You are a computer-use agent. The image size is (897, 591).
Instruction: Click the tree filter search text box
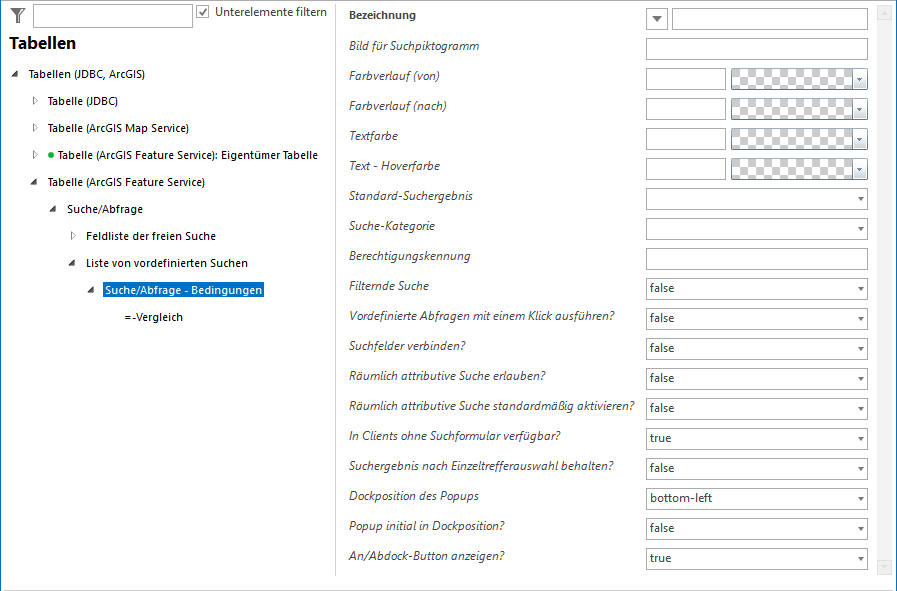click(112, 15)
